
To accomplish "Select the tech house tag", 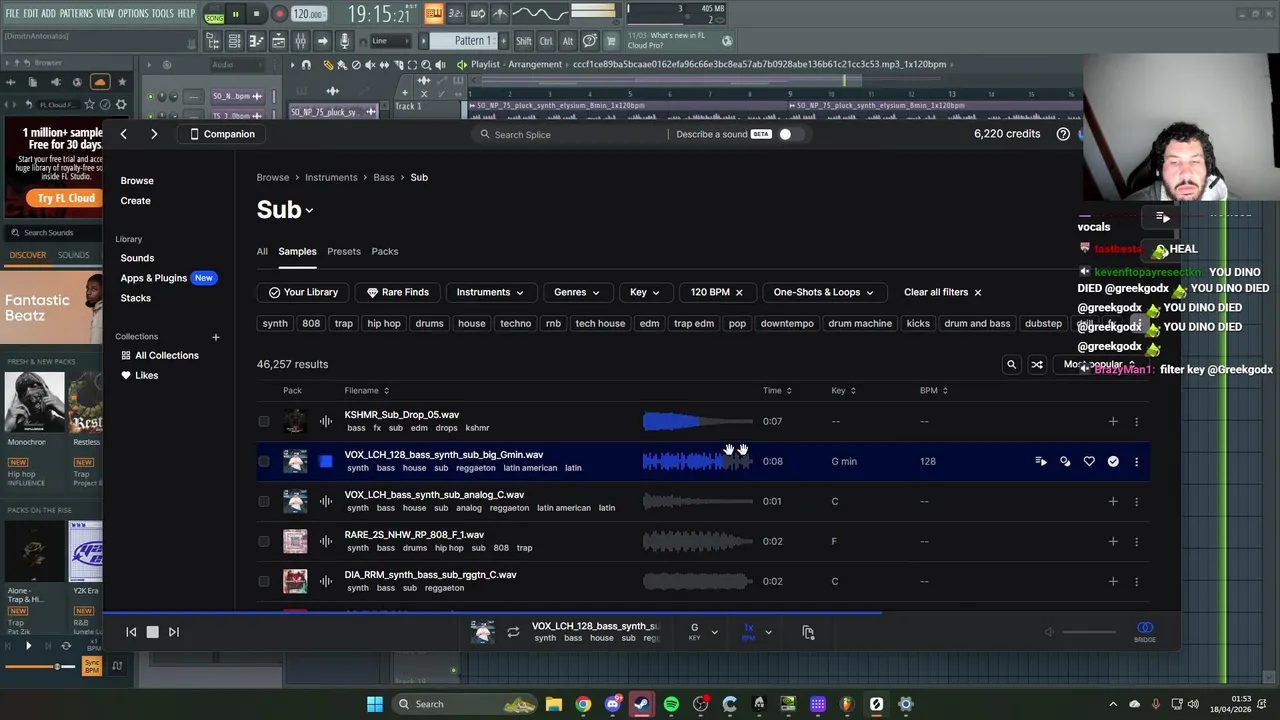I will tap(600, 323).
